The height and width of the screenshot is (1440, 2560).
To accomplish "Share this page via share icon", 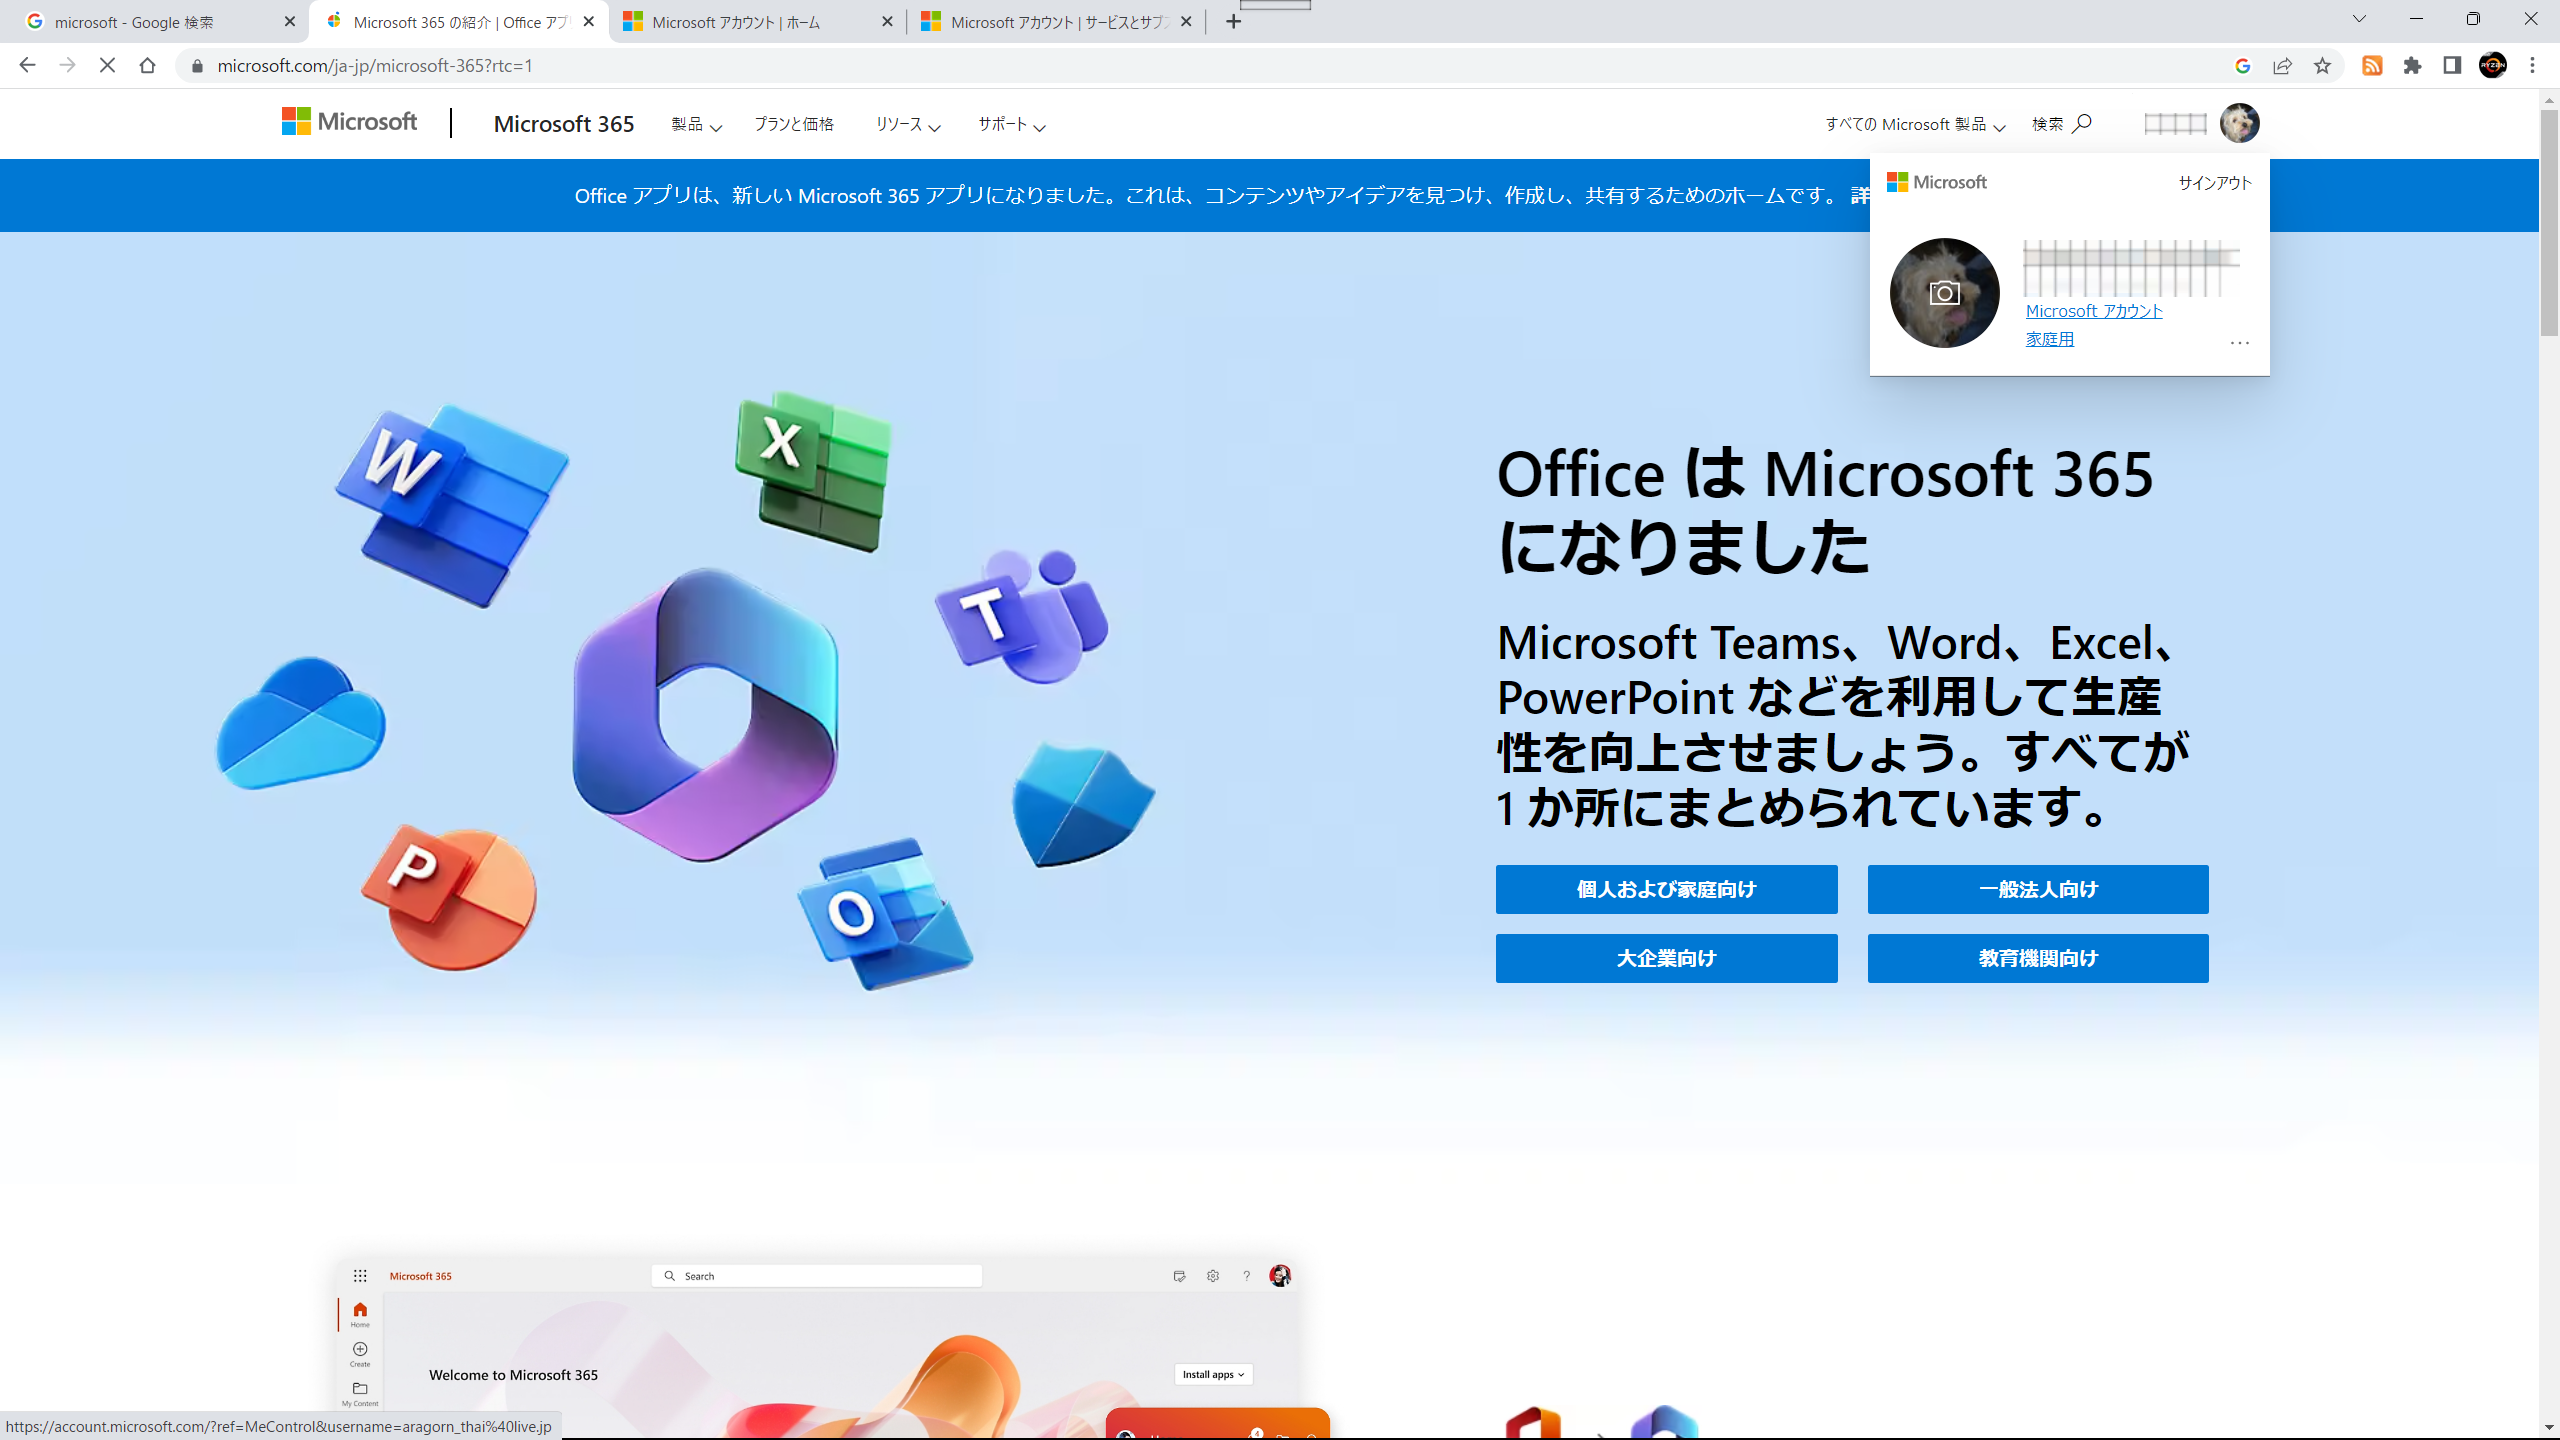I will (2282, 66).
